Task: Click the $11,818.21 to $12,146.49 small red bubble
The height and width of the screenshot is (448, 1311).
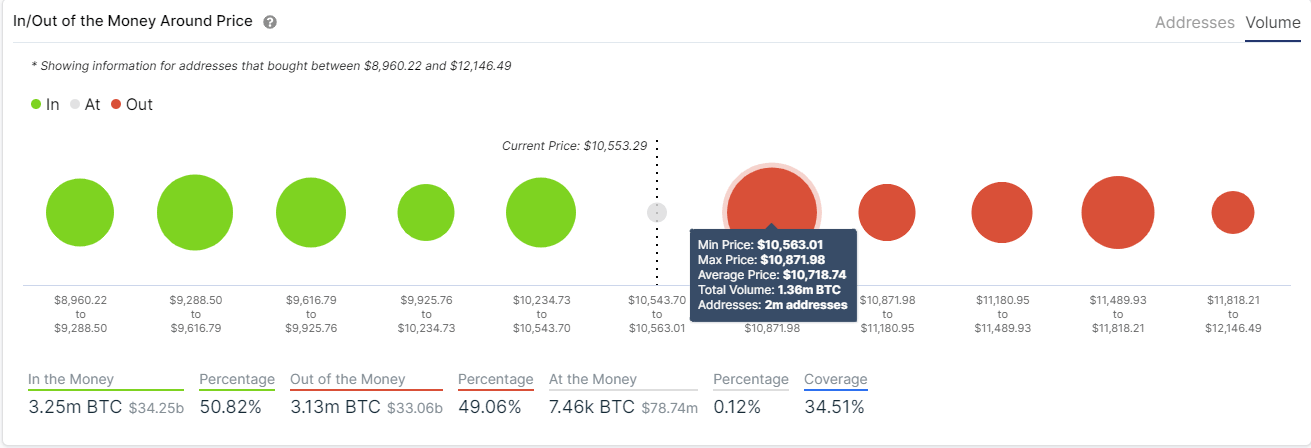Action: click(1233, 213)
